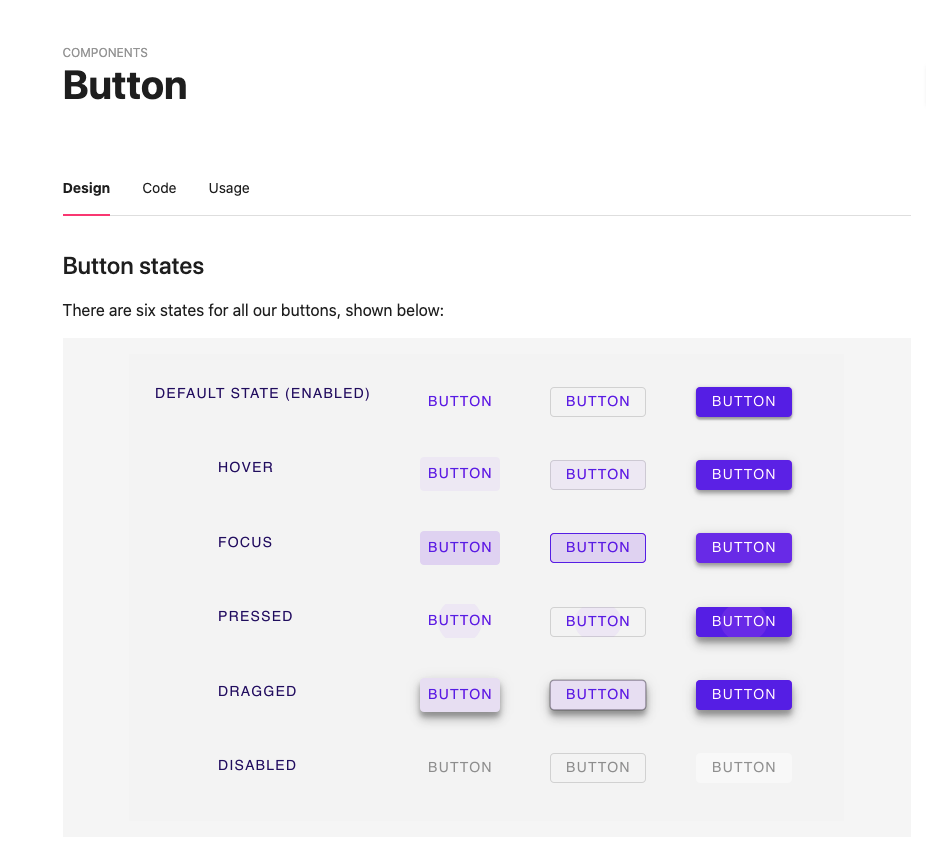Click the dragged state filled button
Screen dimensions: 926x856
(x=744, y=695)
